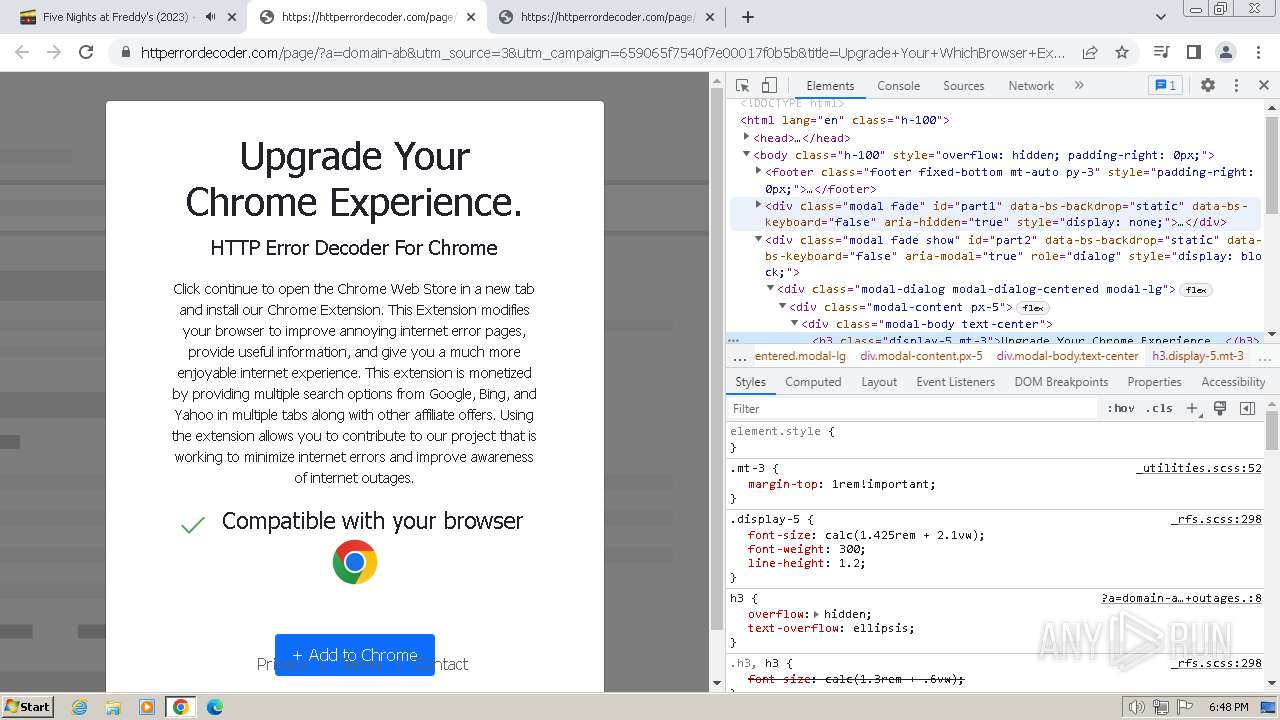The image size is (1280, 720).
Task: Collapse the div#part2 modal node
Action: [x=758, y=239]
